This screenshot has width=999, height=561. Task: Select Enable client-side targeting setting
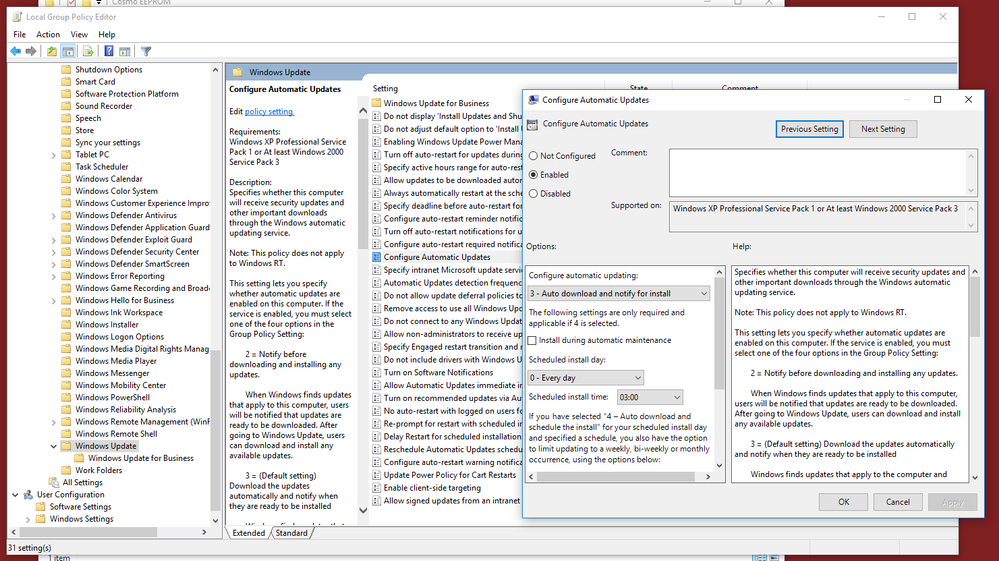point(432,488)
